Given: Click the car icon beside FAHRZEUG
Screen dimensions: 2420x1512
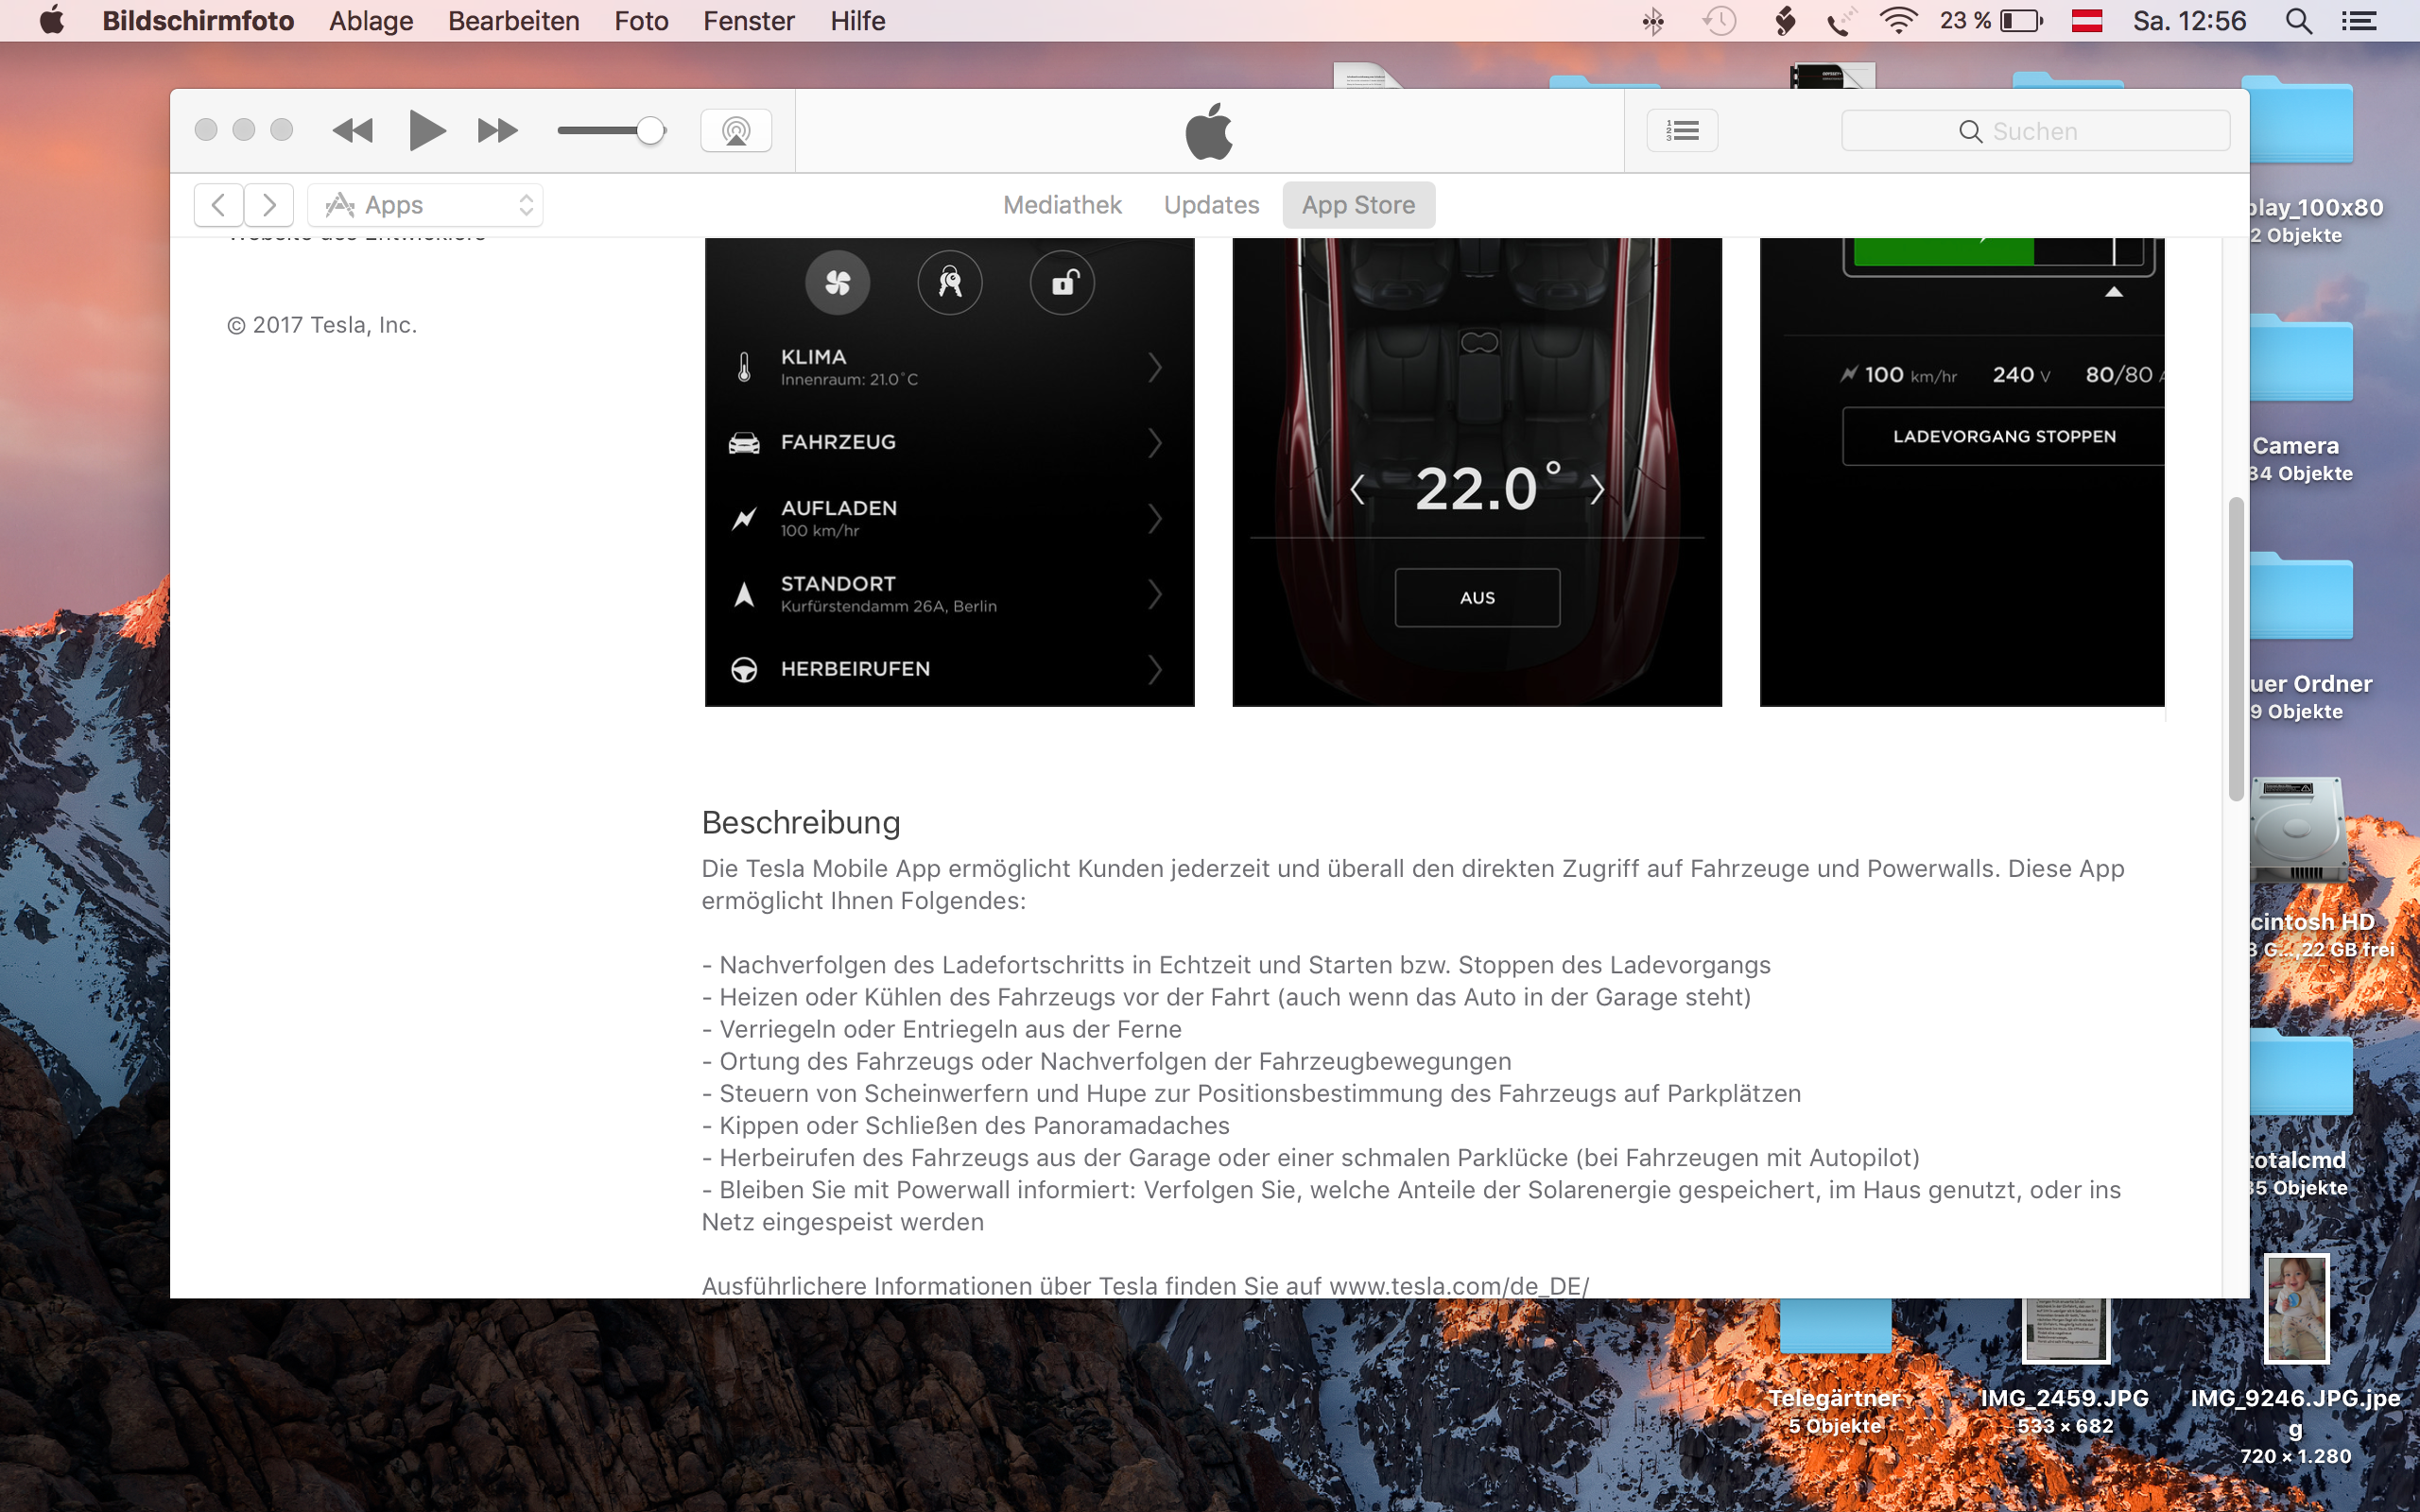Looking at the screenshot, I should coord(744,443).
